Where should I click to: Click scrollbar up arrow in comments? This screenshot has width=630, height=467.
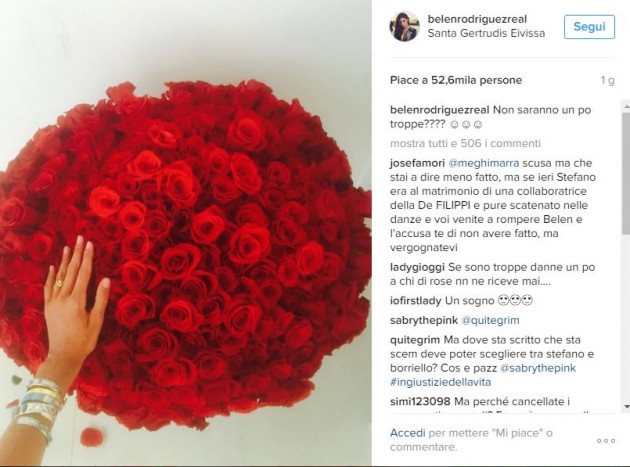pos(626,107)
